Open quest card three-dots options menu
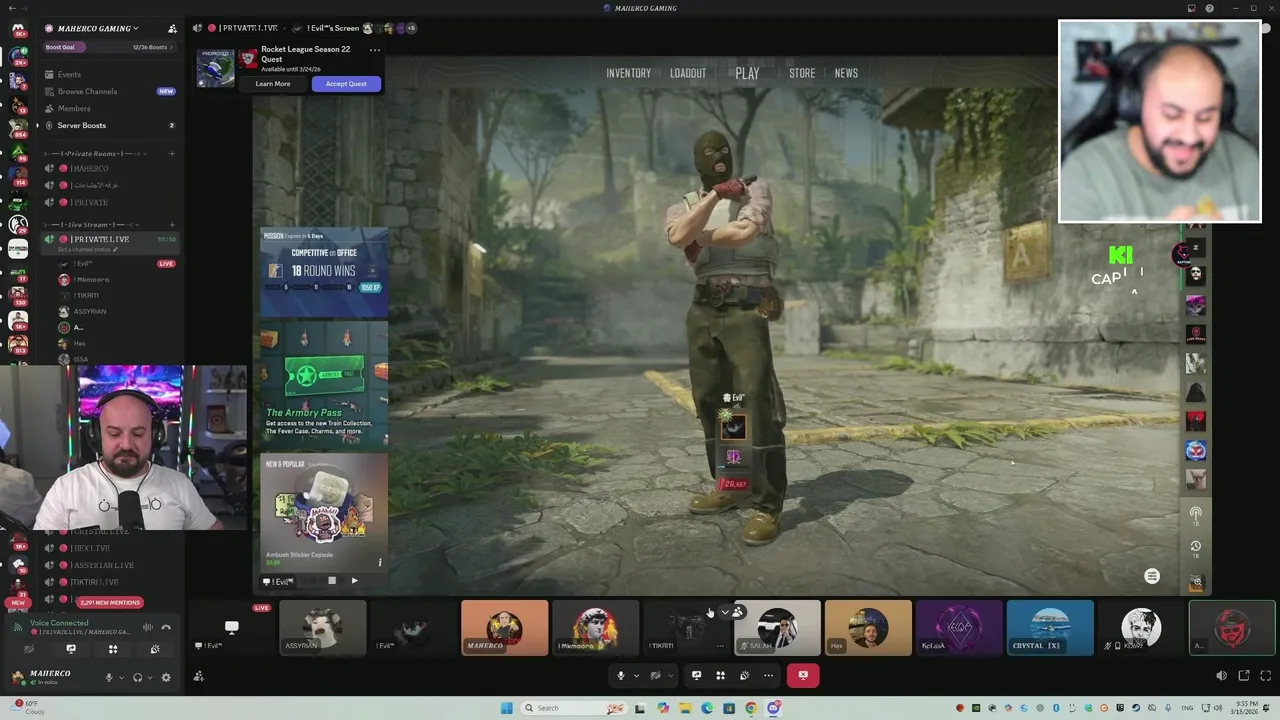 pos(374,49)
